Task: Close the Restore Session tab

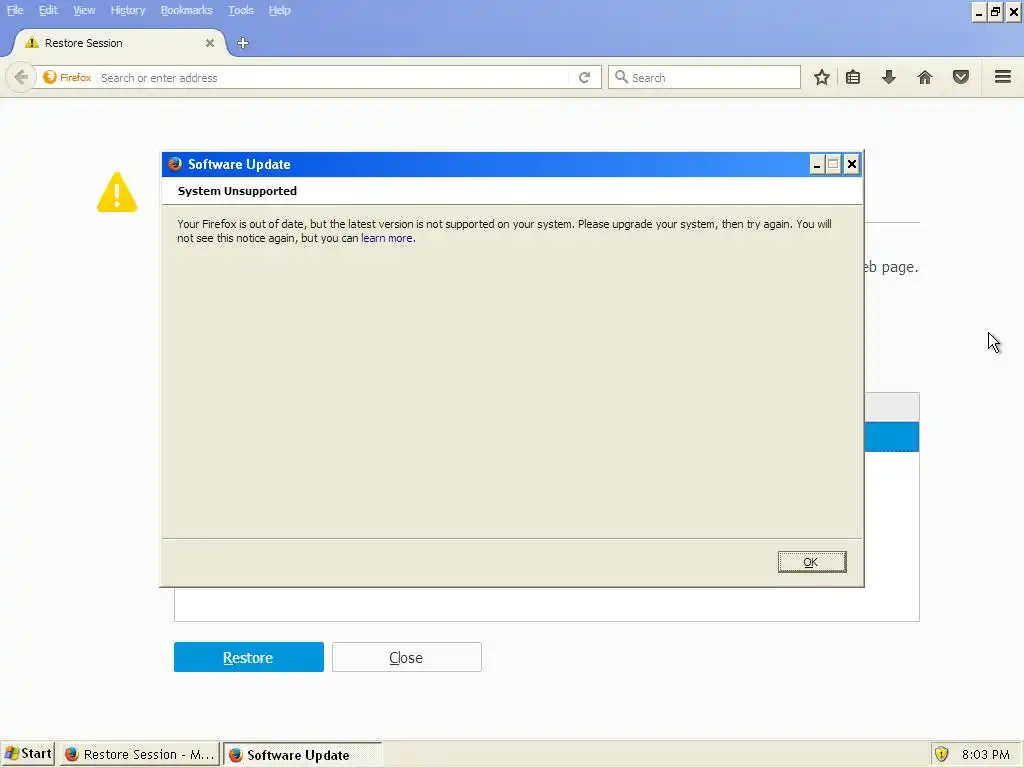Action: pos(210,43)
